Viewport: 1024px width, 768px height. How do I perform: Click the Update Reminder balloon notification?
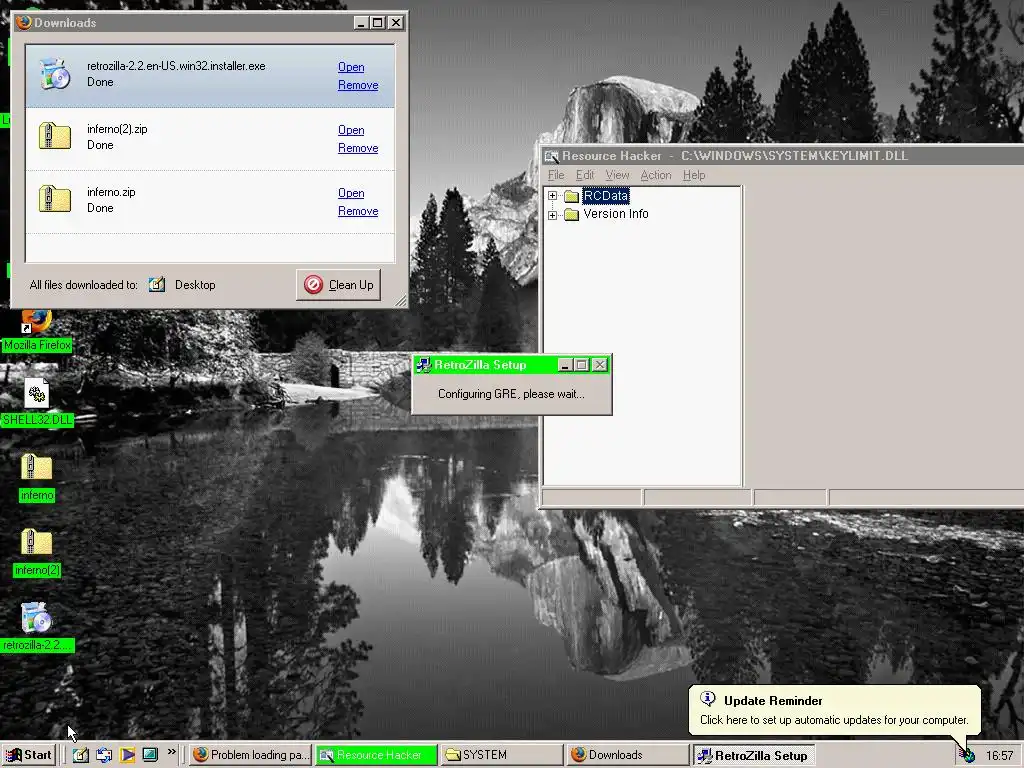[834, 710]
